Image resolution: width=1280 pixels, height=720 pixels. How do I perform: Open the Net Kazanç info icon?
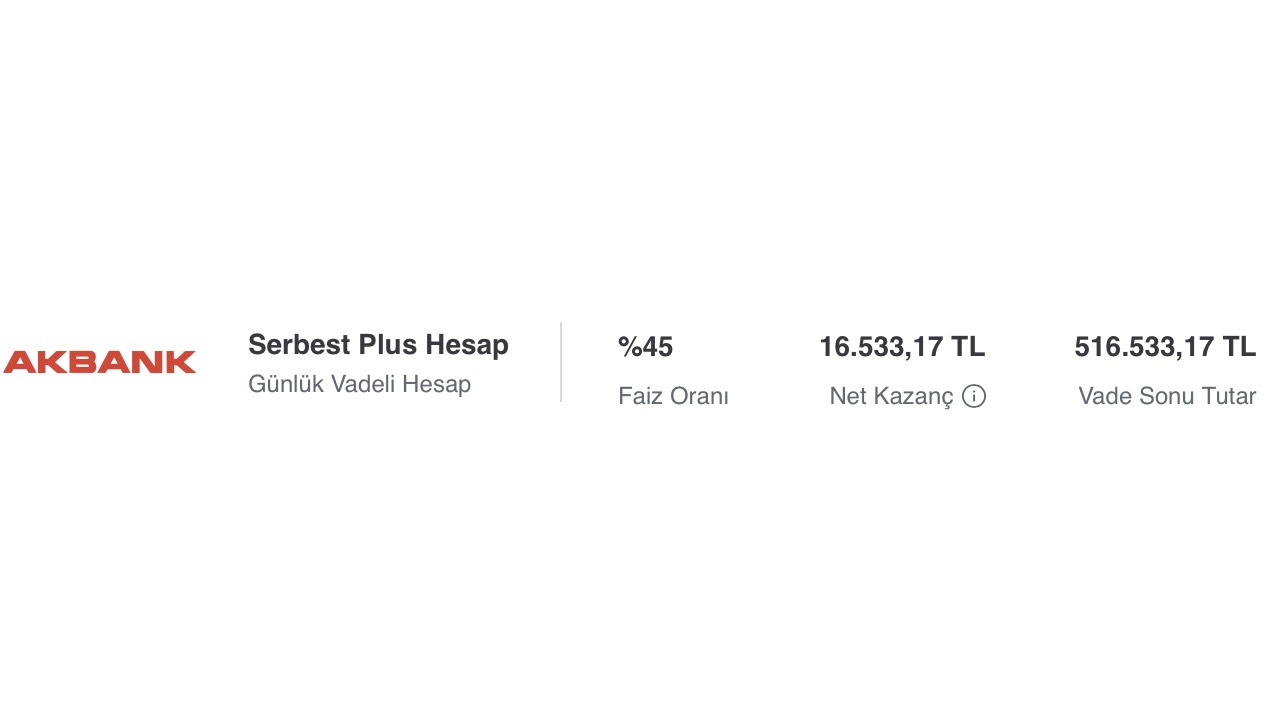coord(974,397)
